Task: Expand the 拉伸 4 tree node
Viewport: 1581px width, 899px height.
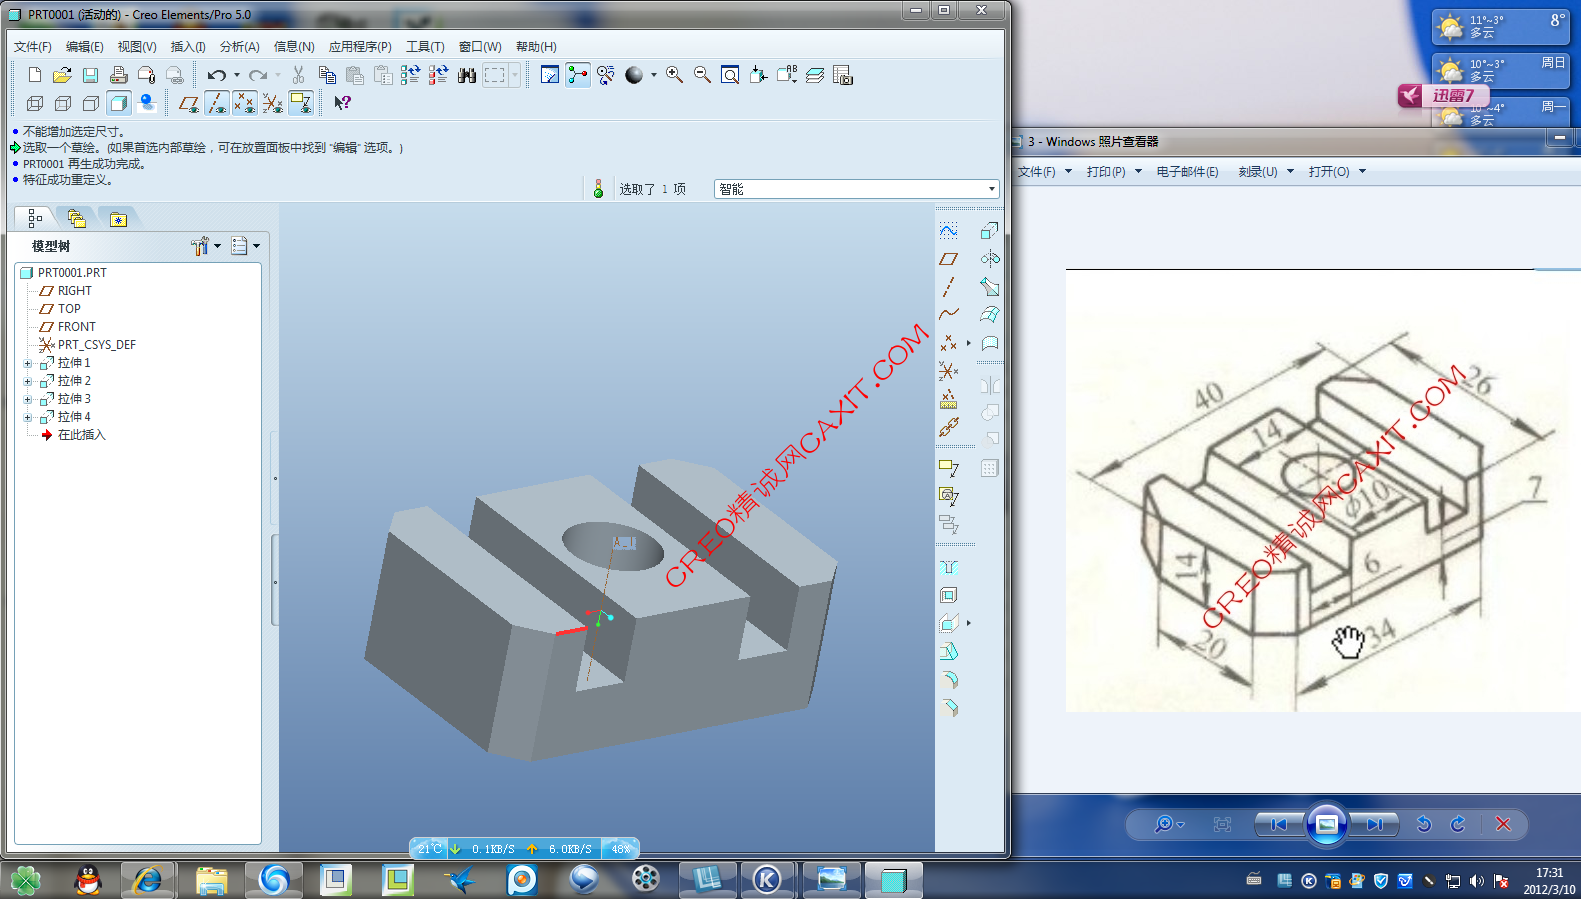Action: (x=28, y=417)
